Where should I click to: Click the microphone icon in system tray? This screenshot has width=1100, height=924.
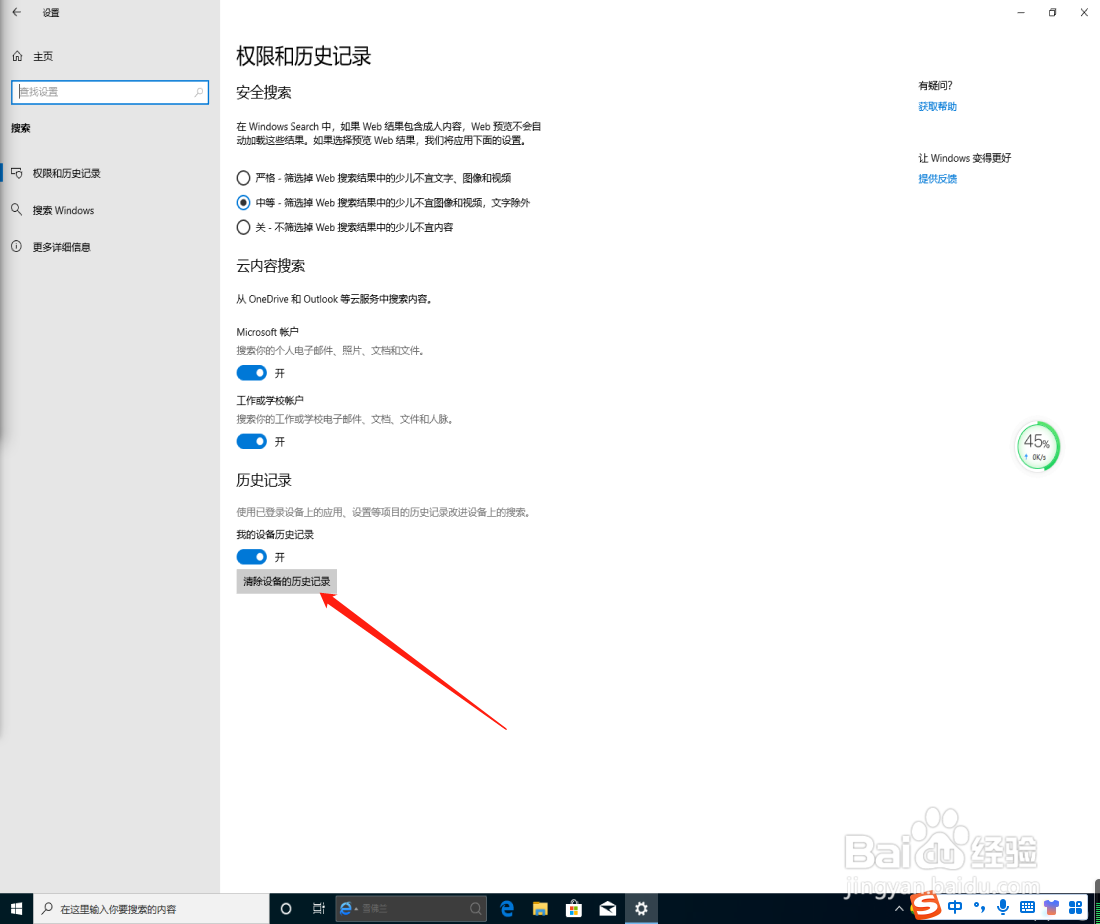pyautogui.click(x=1002, y=908)
